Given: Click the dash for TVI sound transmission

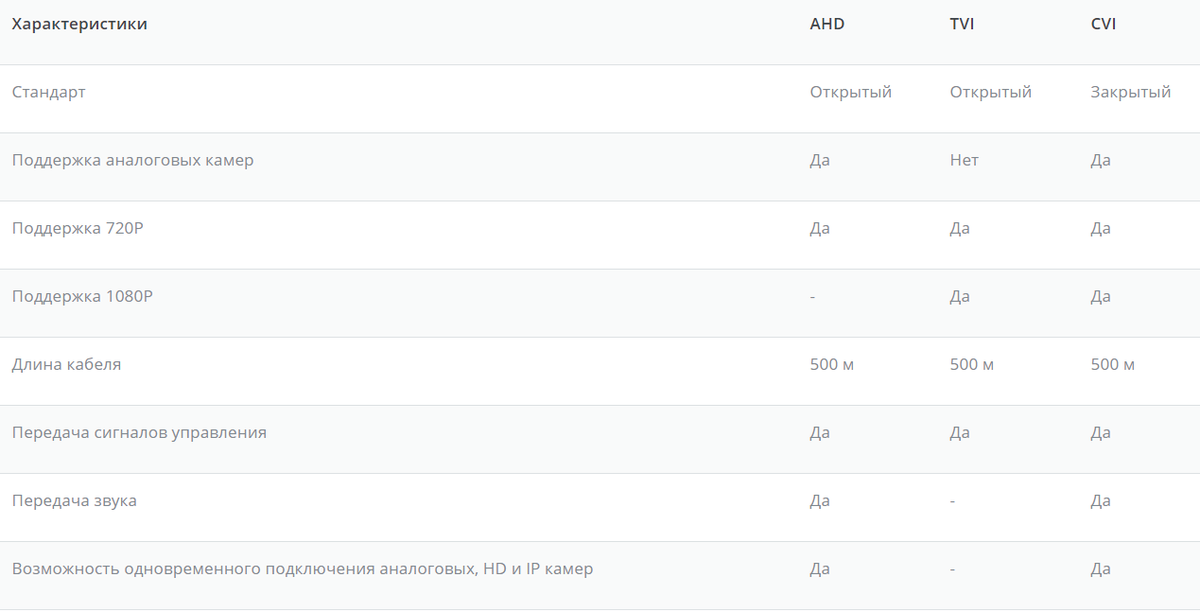Looking at the screenshot, I should [953, 501].
